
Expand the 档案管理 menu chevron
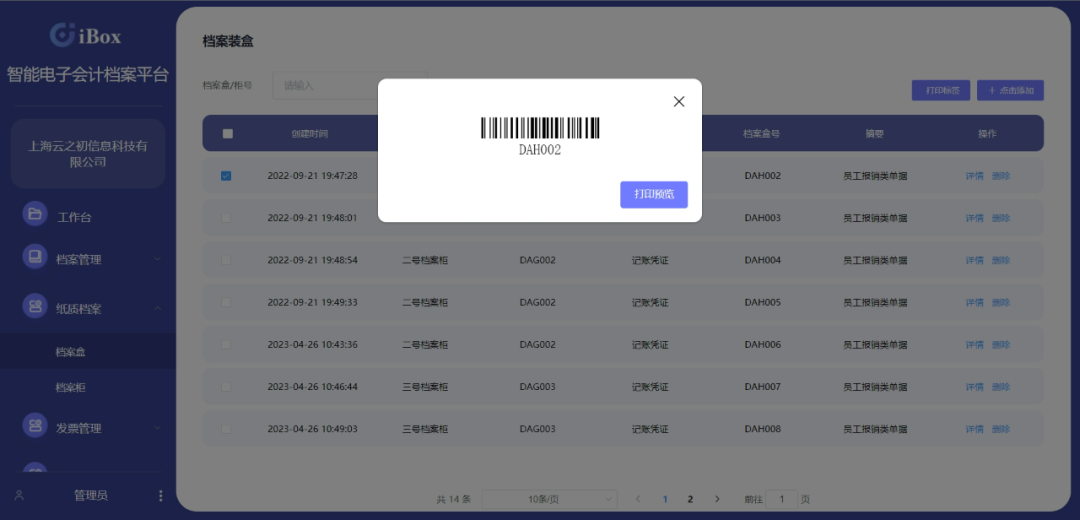pyautogui.click(x=158, y=259)
